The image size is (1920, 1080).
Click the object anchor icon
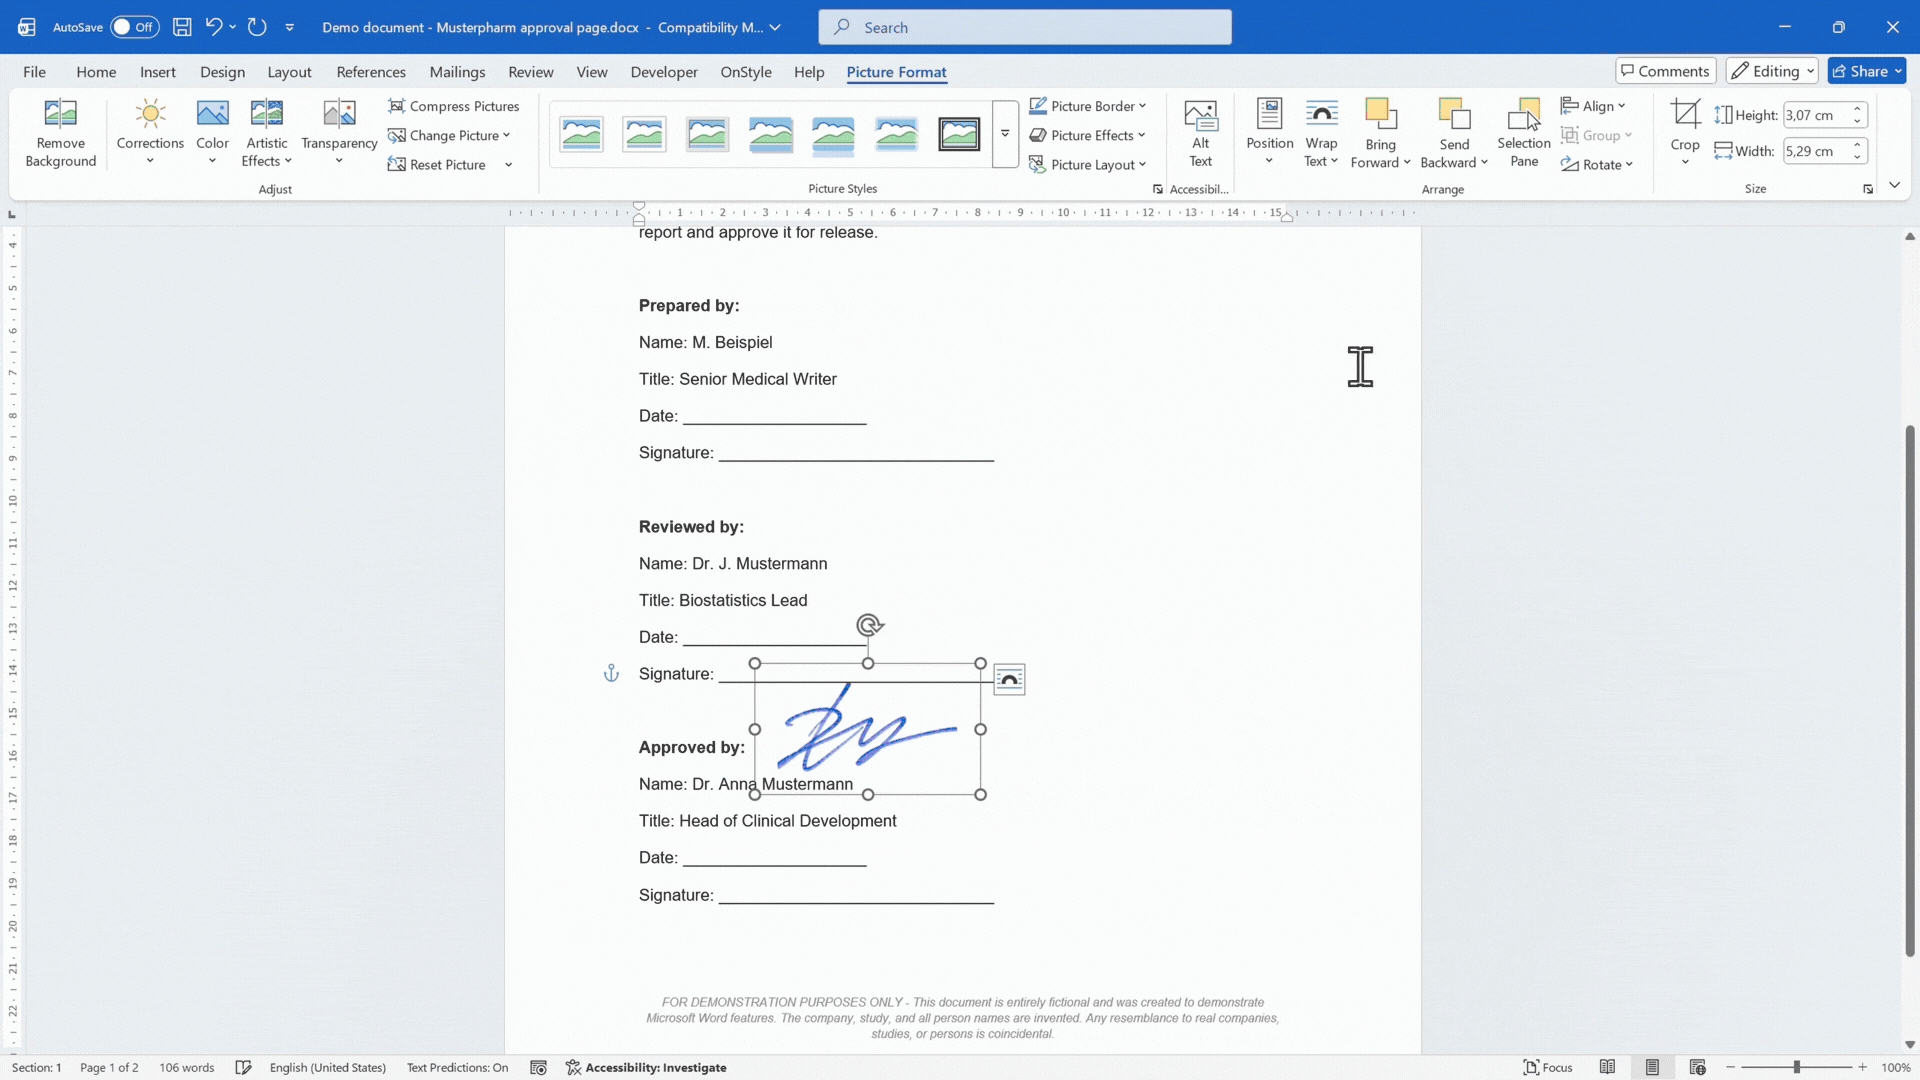[x=611, y=674]
